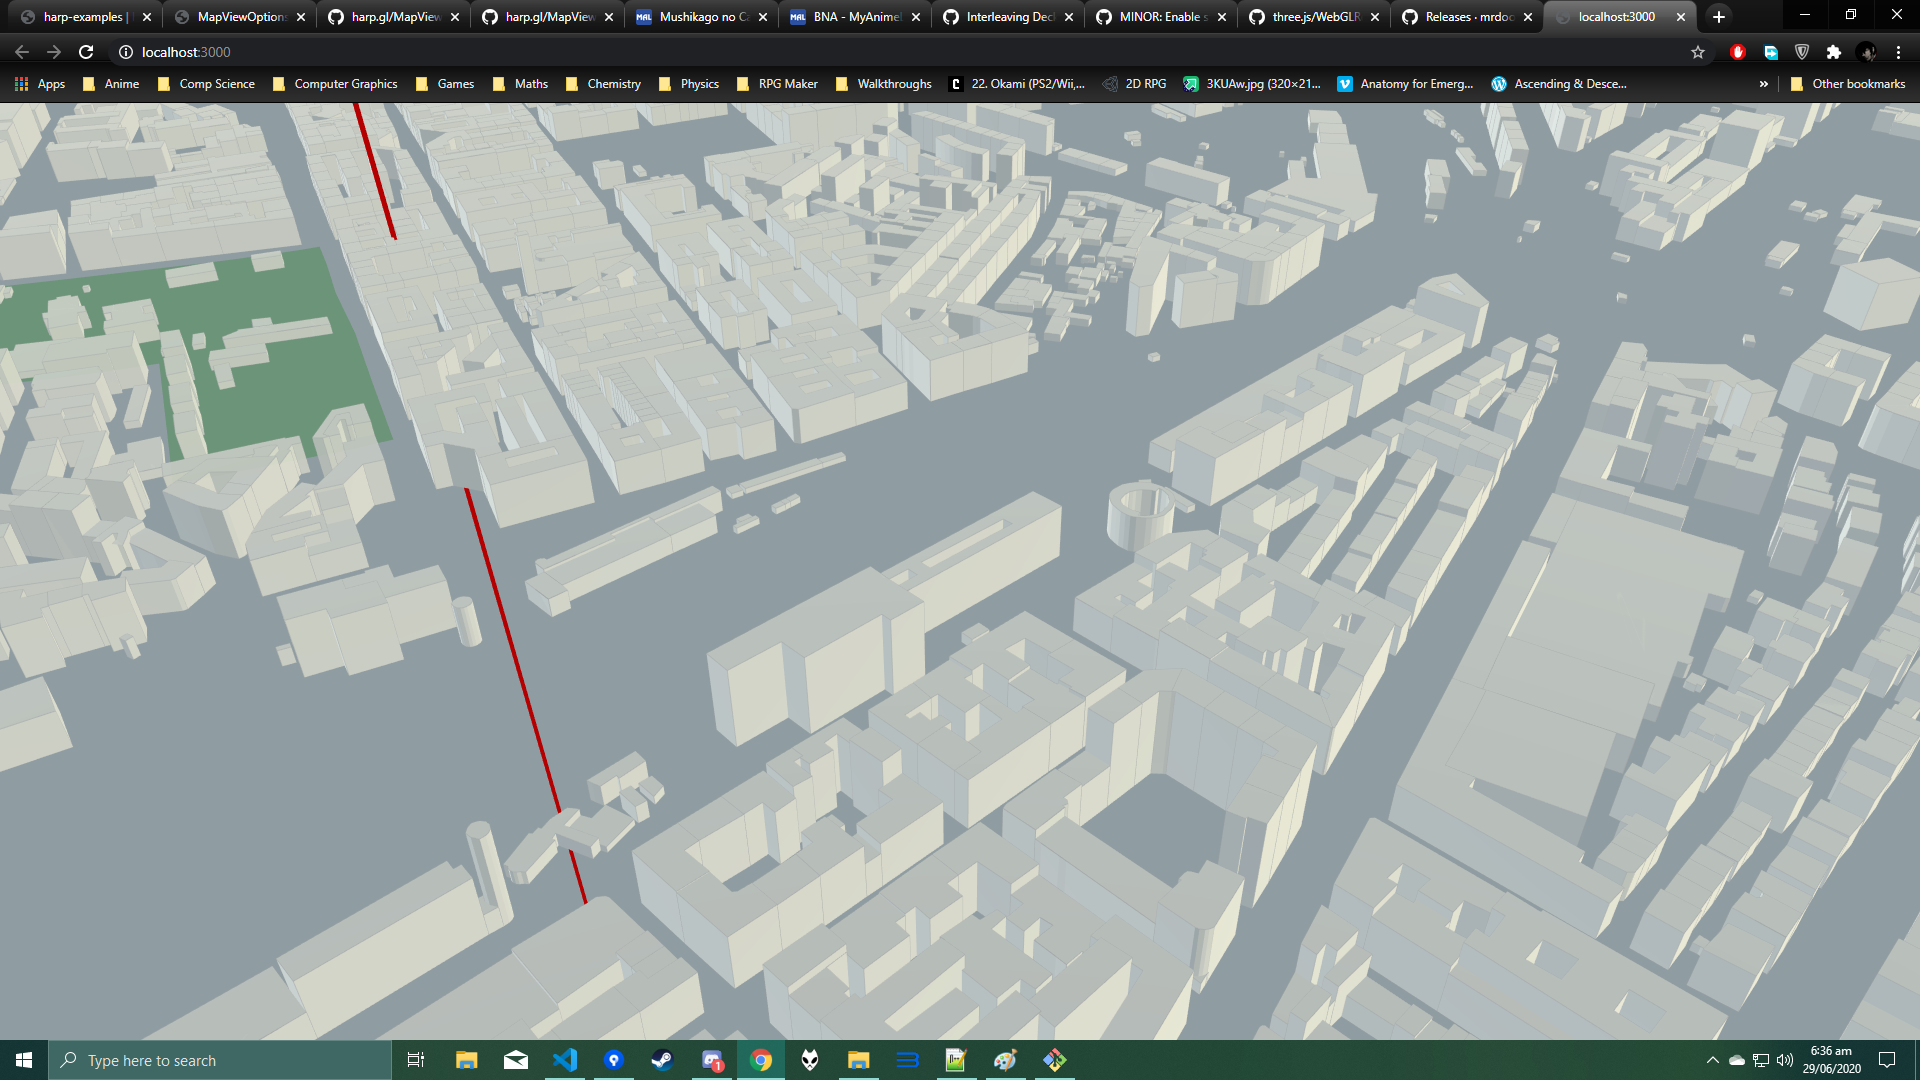
Task: Click the bookmark star icon
Action: click(1697, 52)
